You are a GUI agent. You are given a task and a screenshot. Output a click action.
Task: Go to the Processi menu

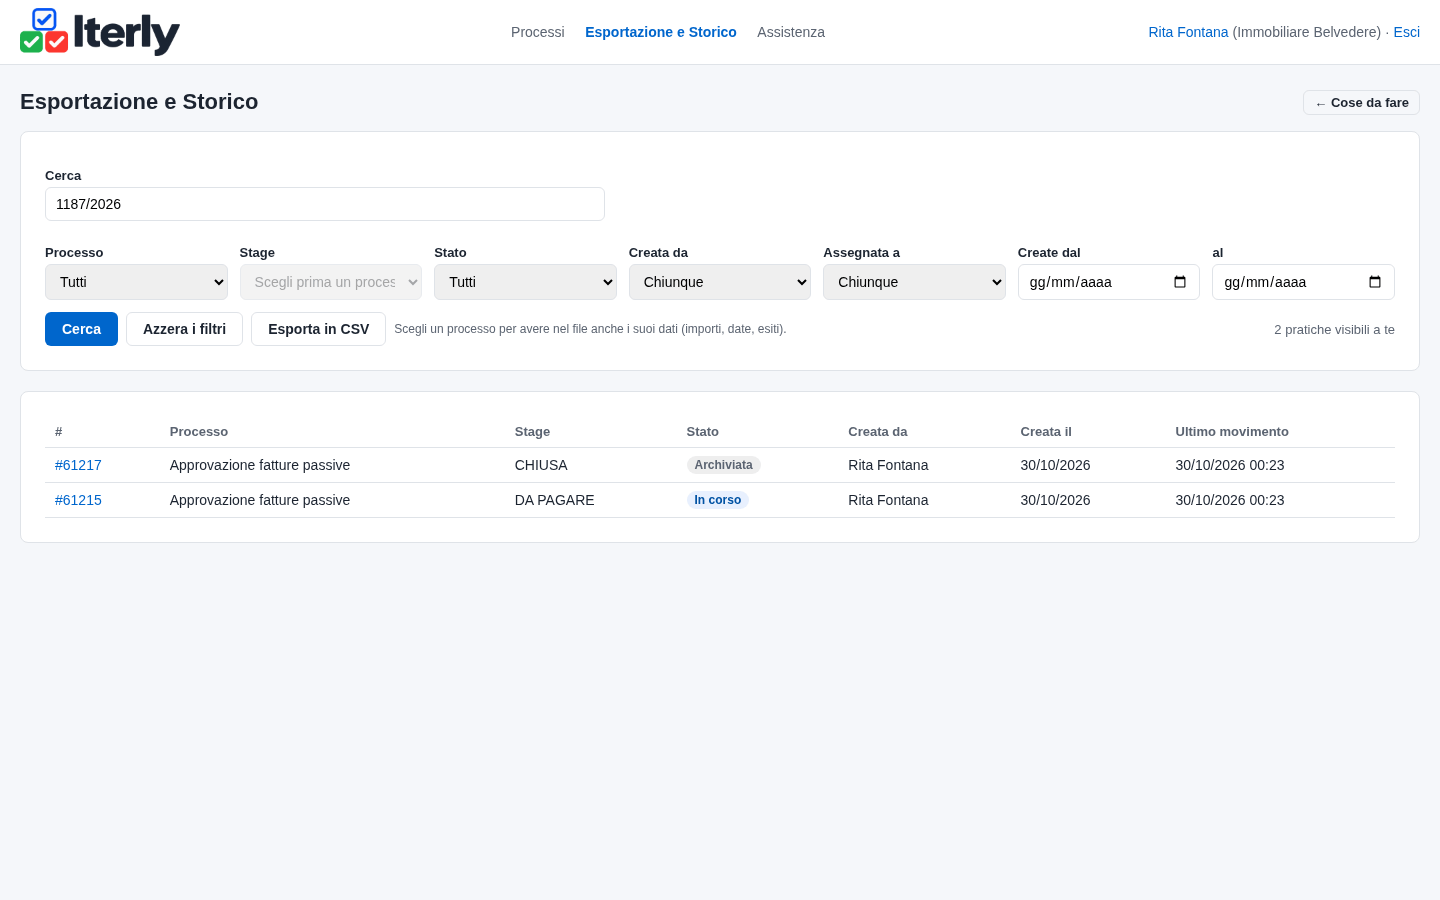click(x=538, y=32)
